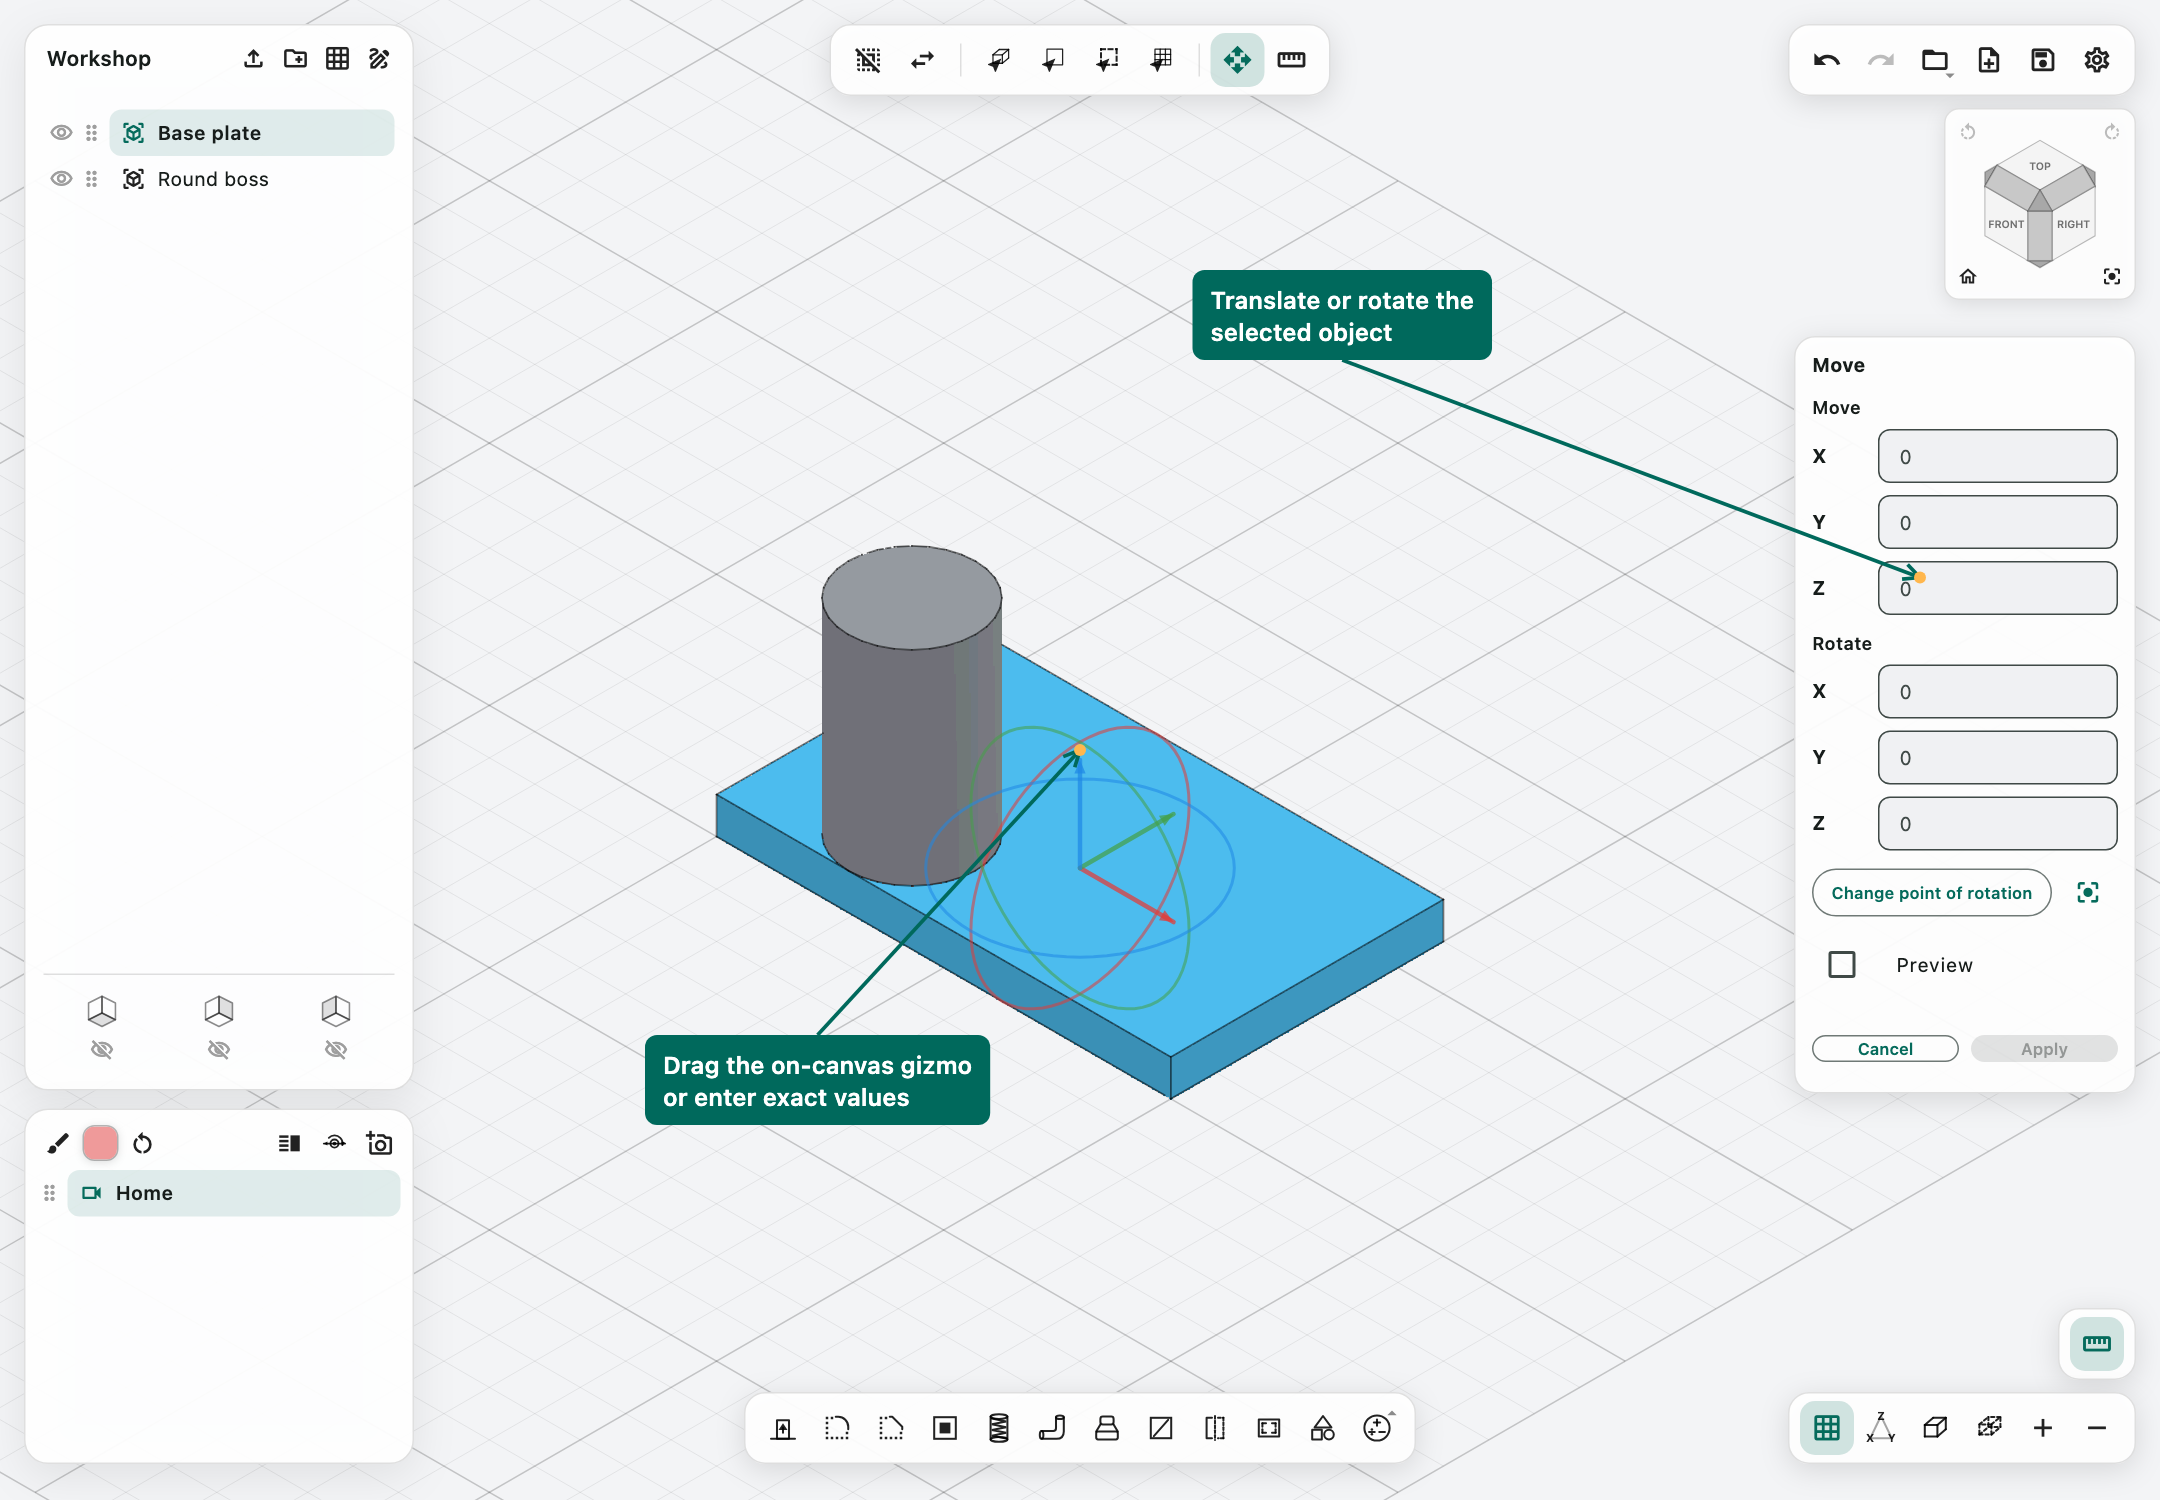Viewport: 2160px width, 1500px height.
Task: Open the folder menu in top-right toolbar
Action: (x=1935, y=60)
